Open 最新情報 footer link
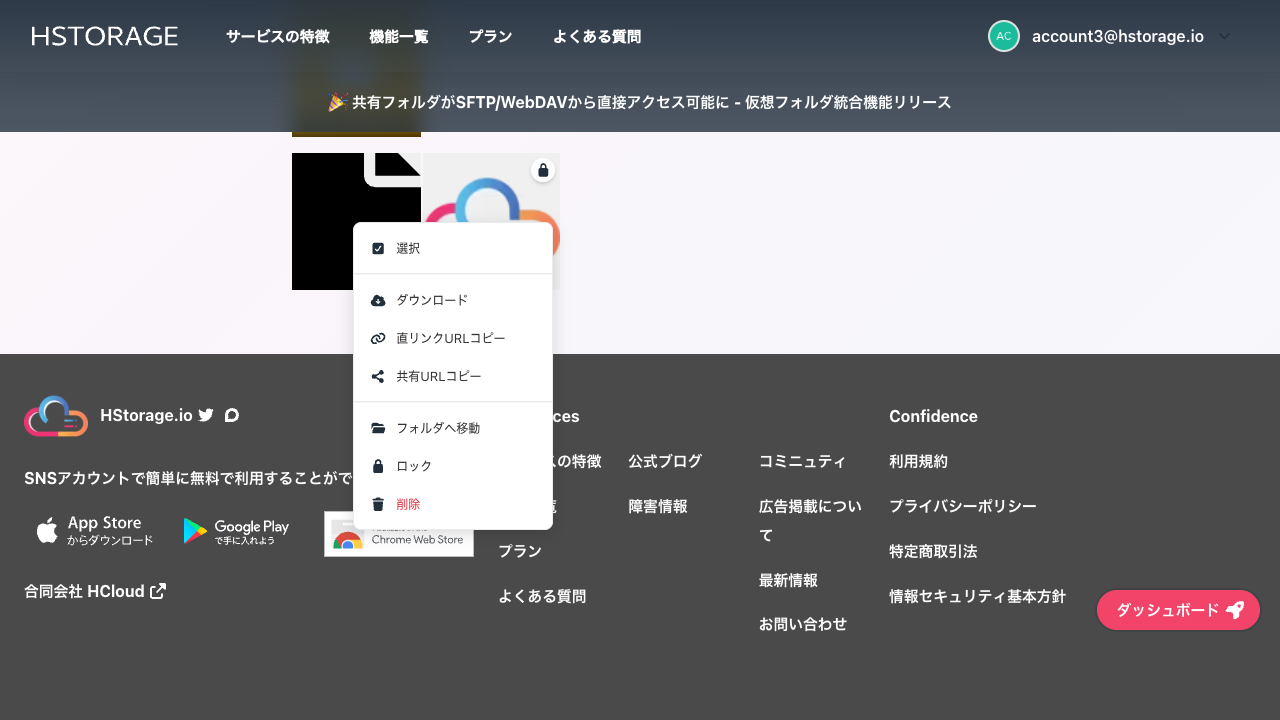 click(788, 580)
